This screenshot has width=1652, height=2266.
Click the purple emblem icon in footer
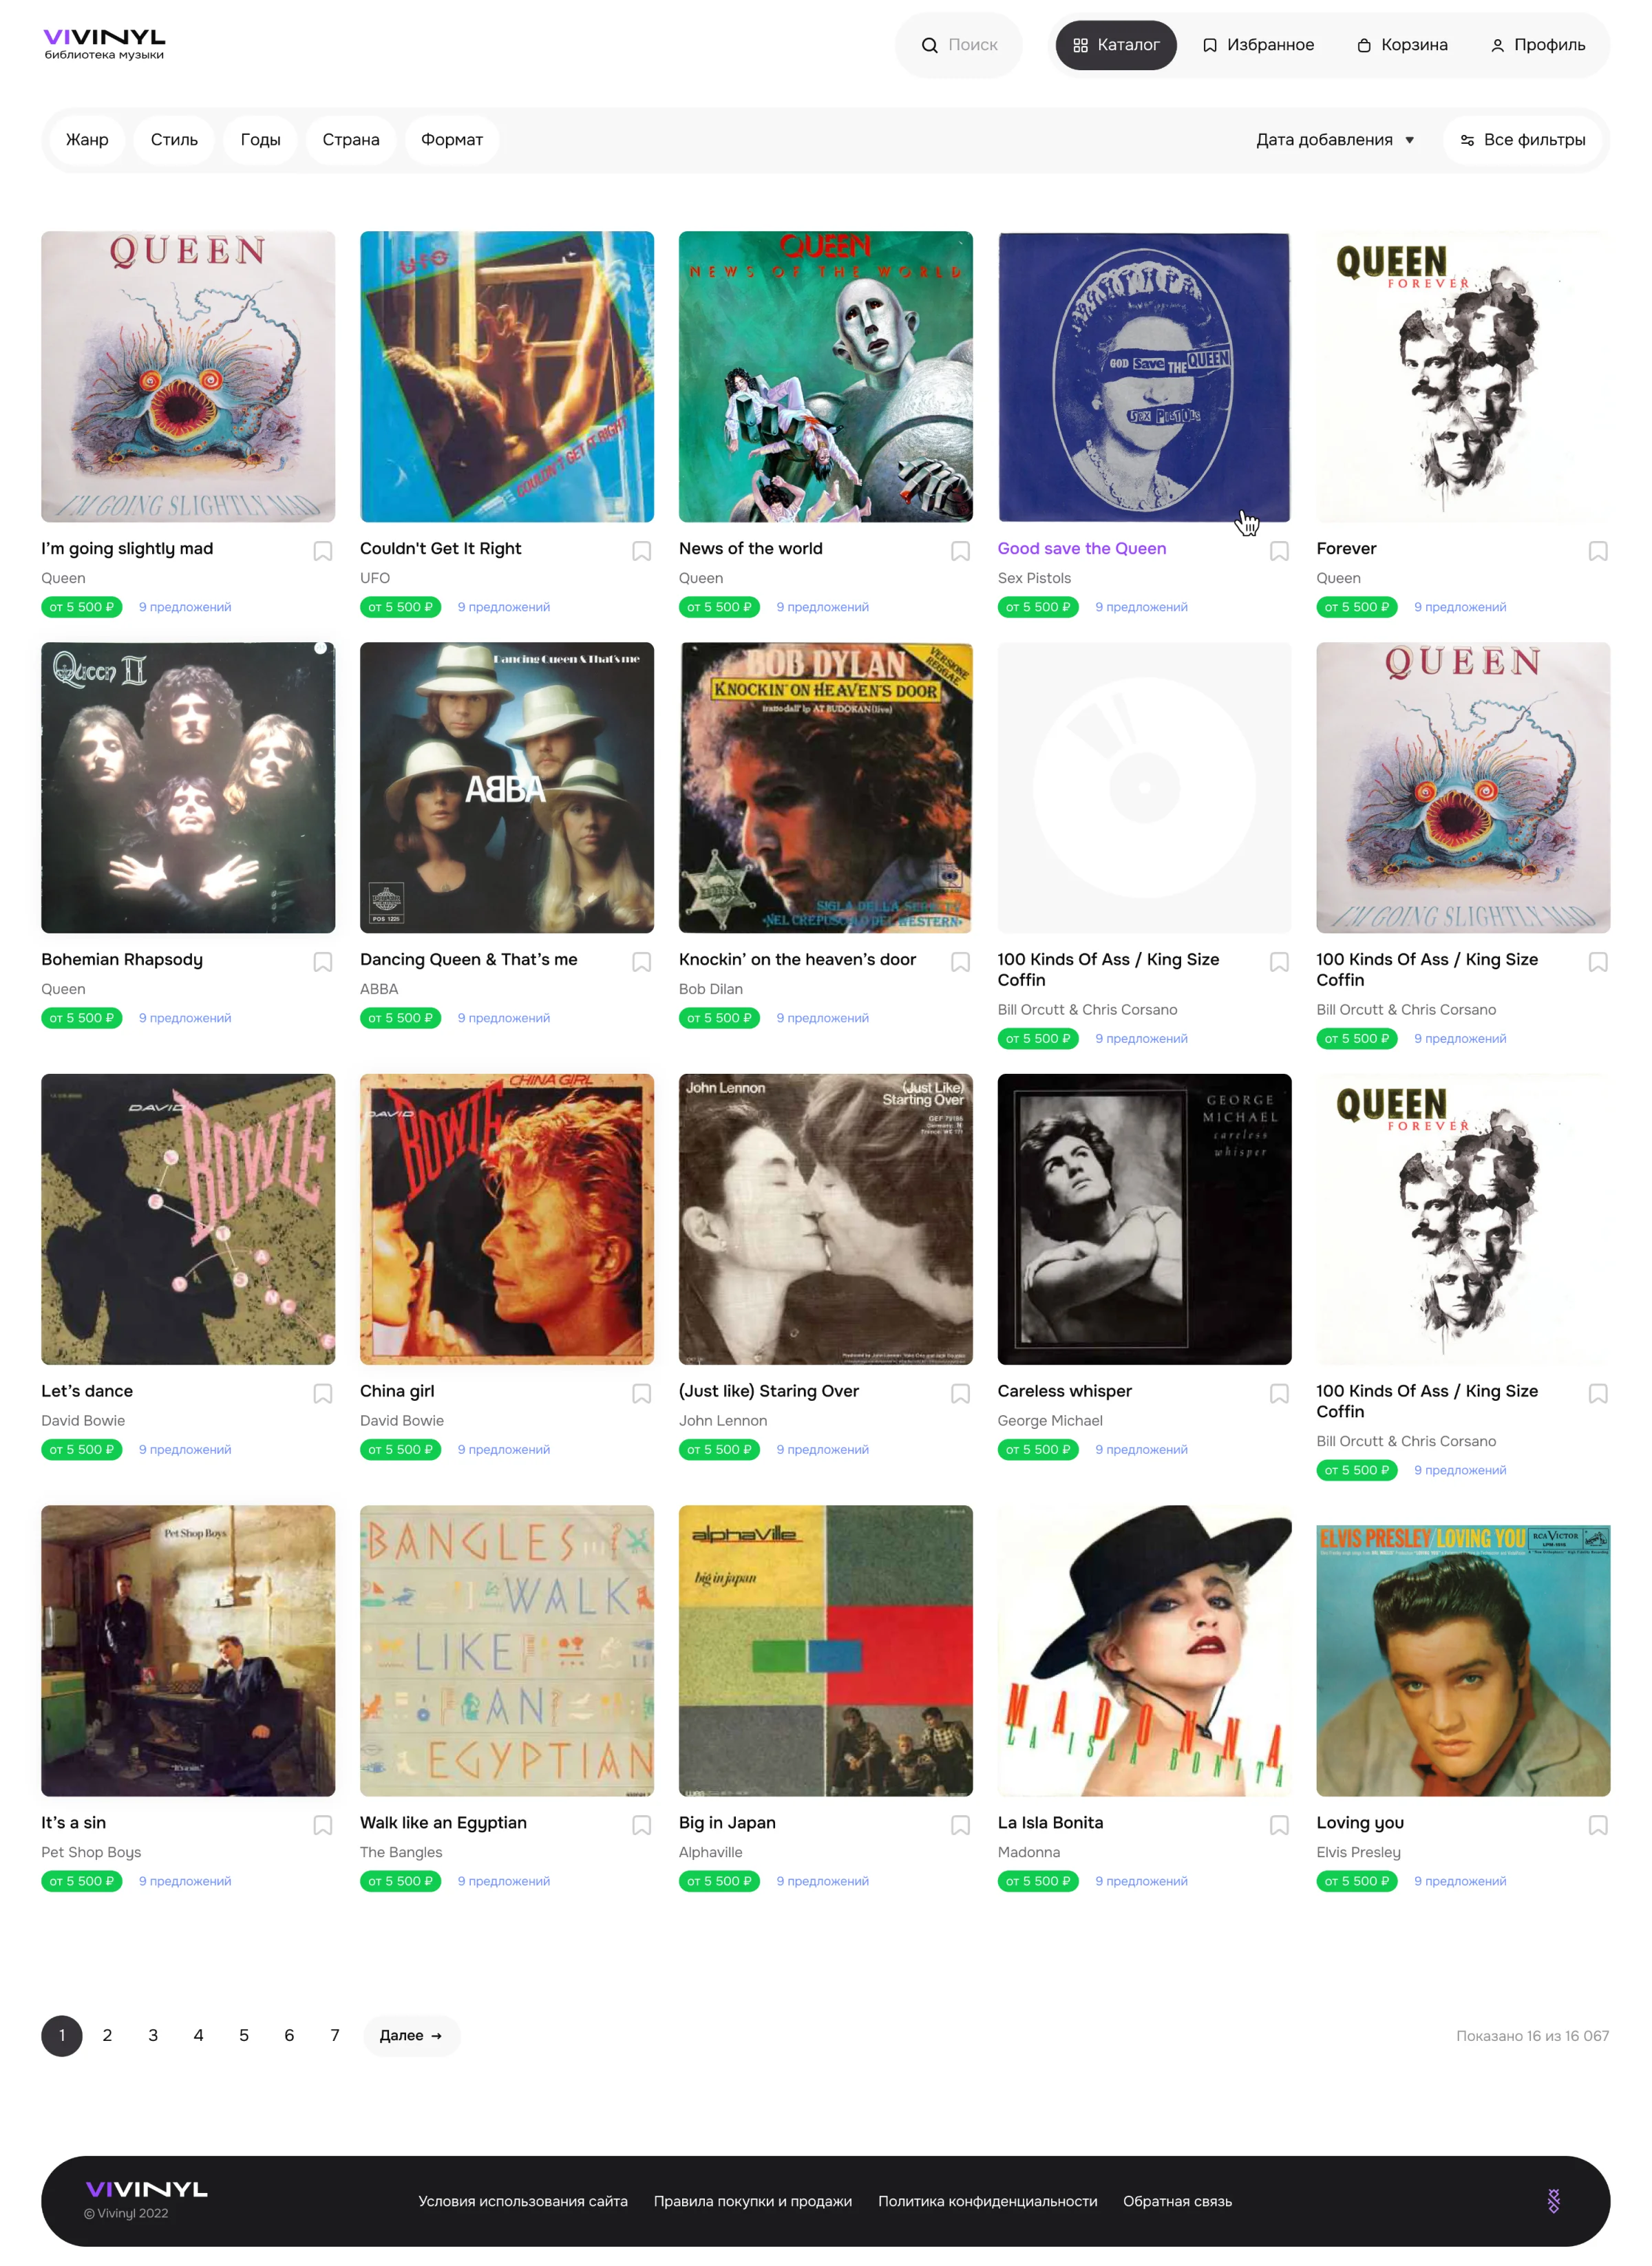click(1553, 2200)
